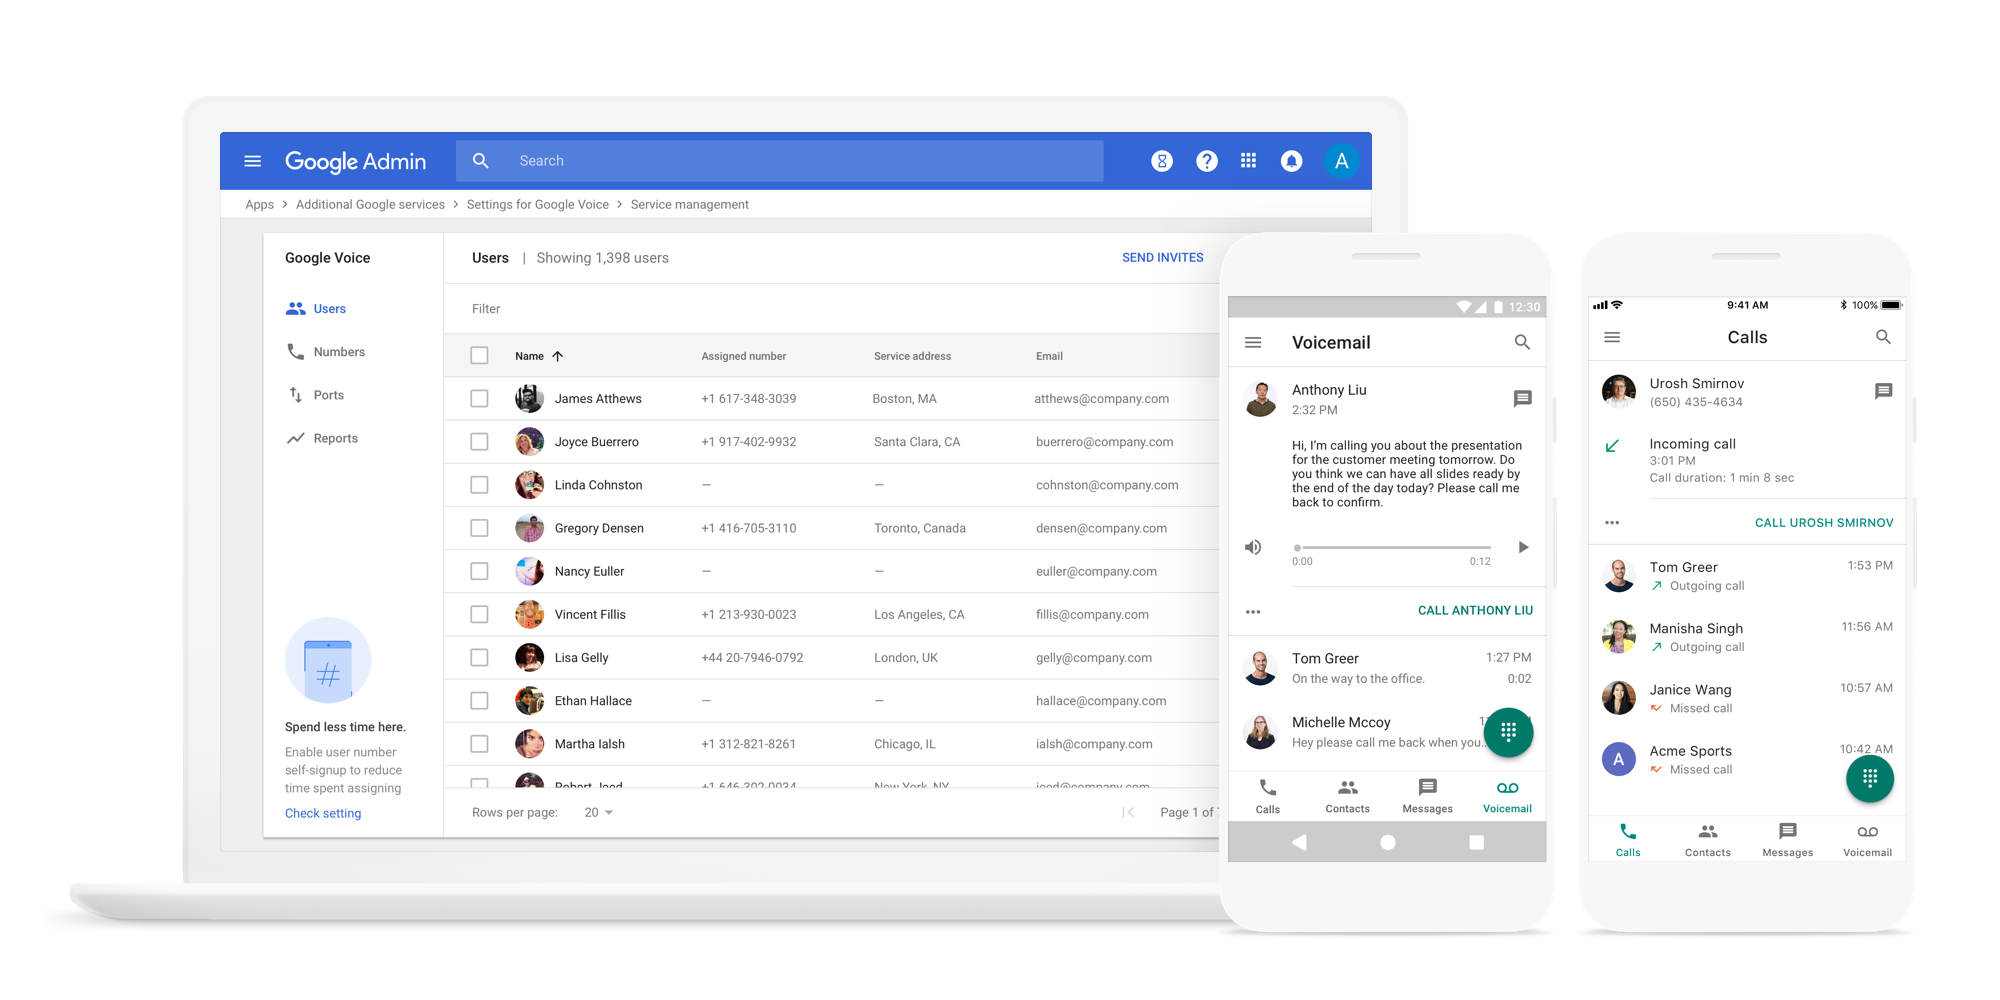Screen dimensions: 2000x1000
Task: Select the checkbox for Joyce Buerrero
Action: (480, 442)
